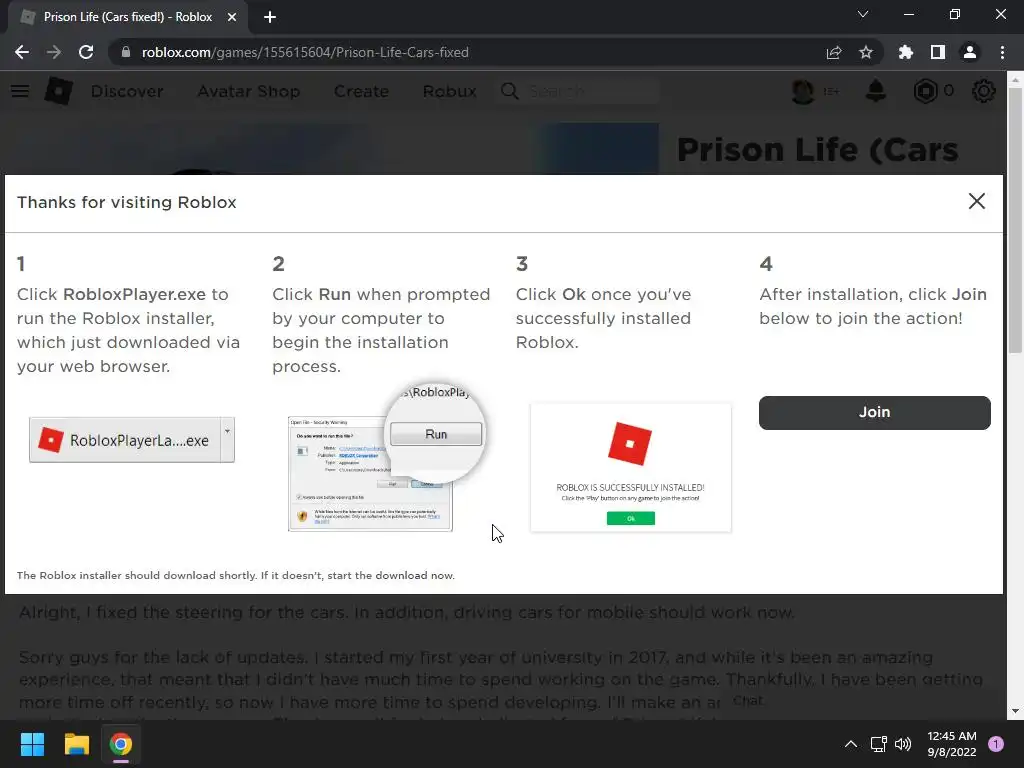Select the Prison Life (Cars fixed!) tab
The image size is (1024, 768).
point(127,17)
